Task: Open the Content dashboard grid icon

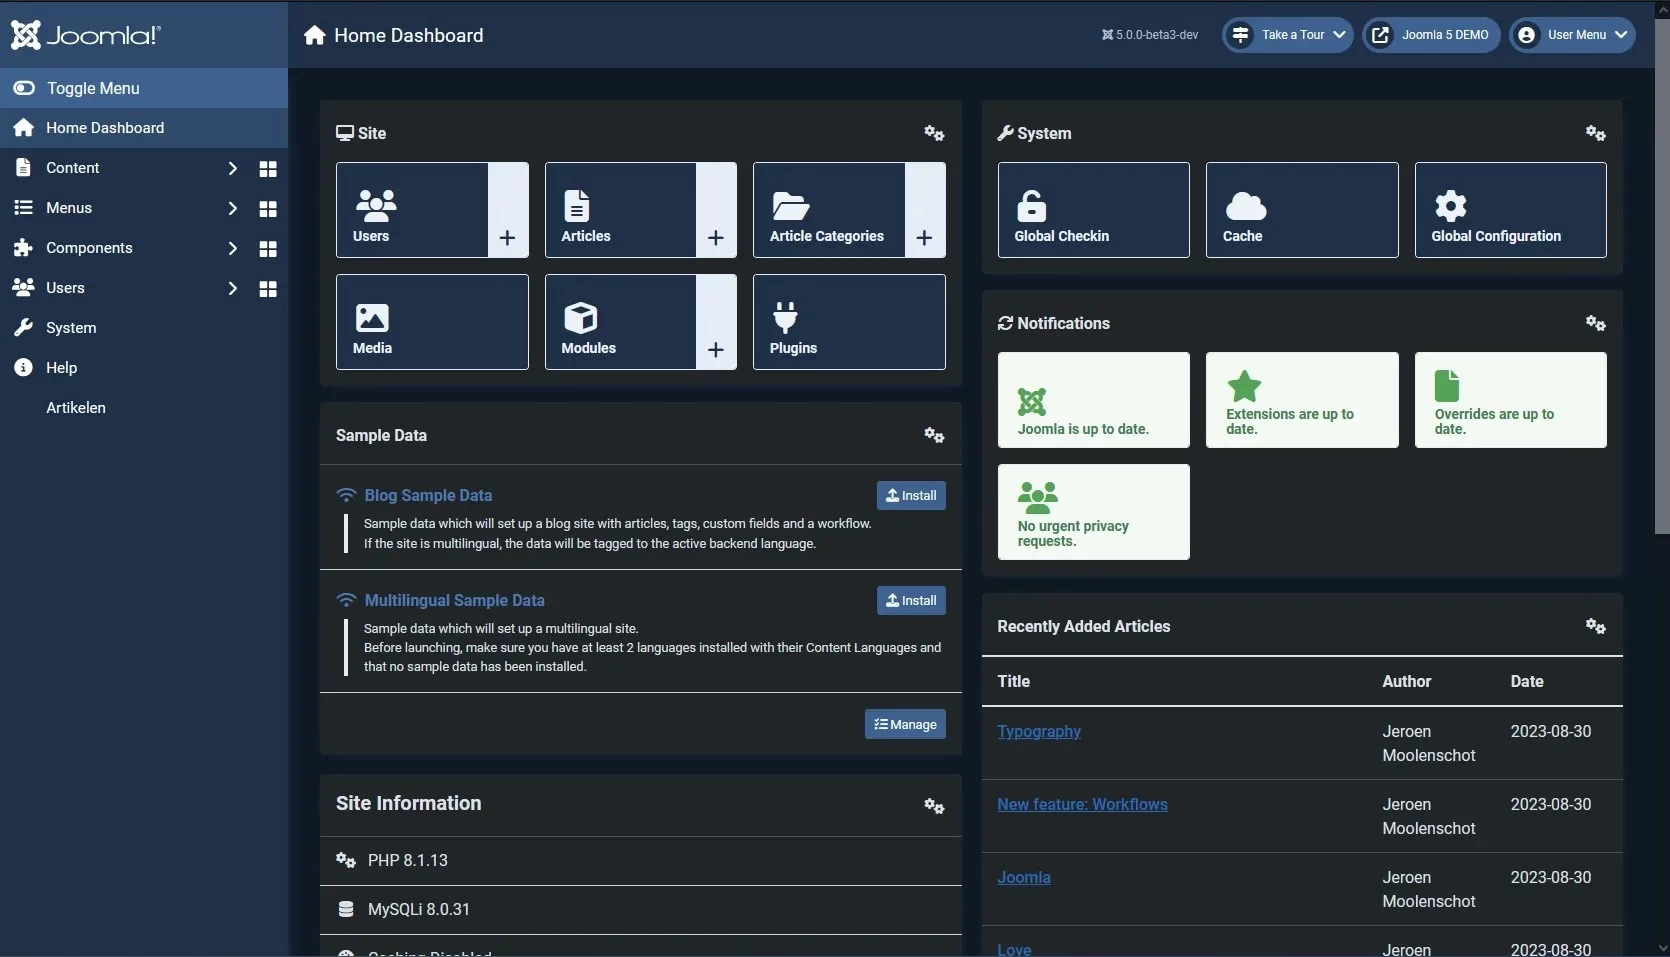Action: click(x=267, y=168)
